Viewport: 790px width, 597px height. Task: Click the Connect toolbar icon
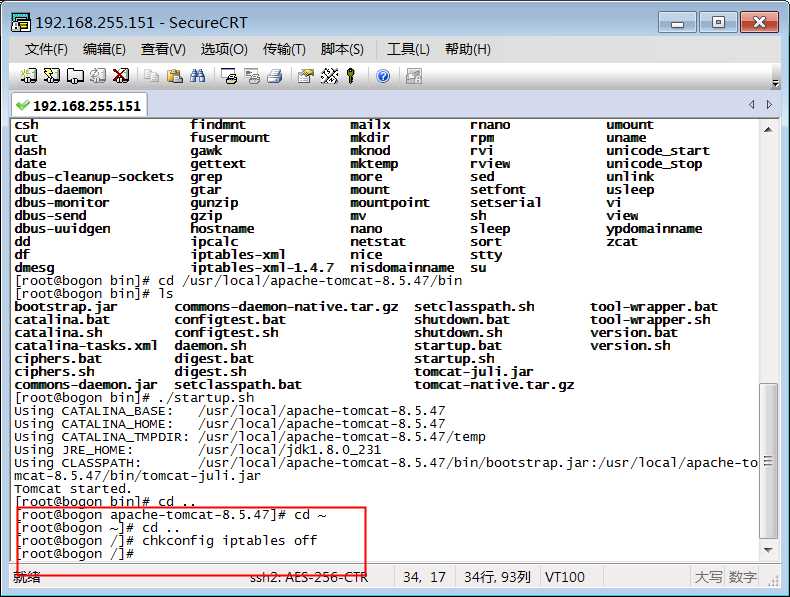[28, 76]
